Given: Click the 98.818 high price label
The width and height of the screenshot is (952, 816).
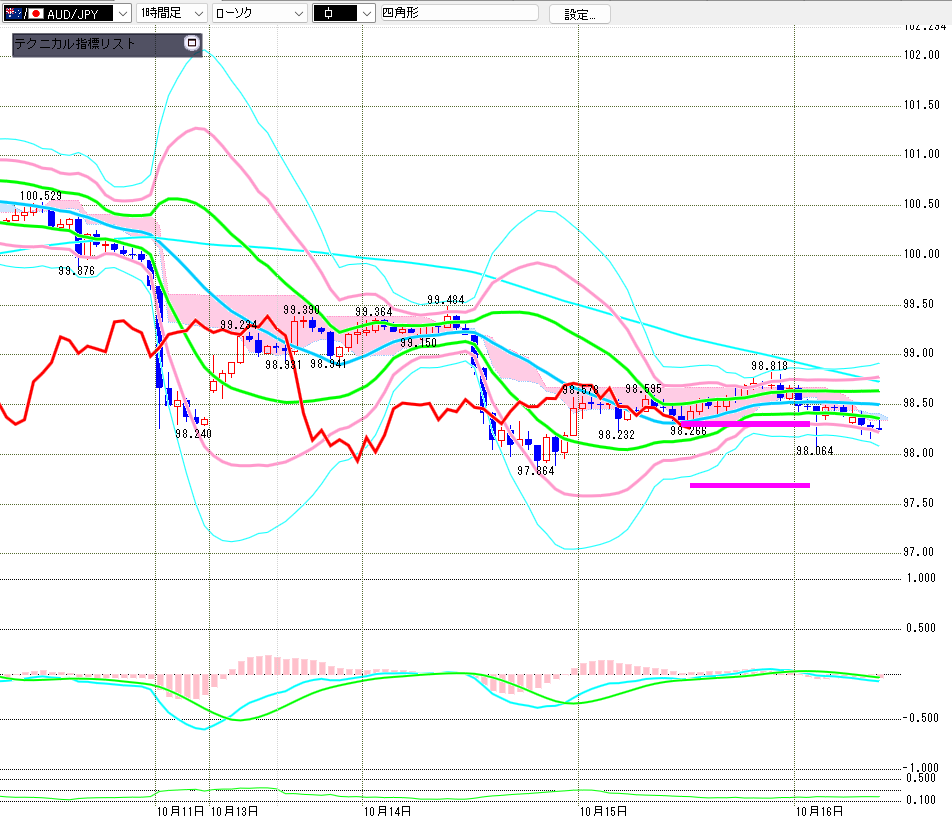Looking at the screenshot, I should (770, 365).
